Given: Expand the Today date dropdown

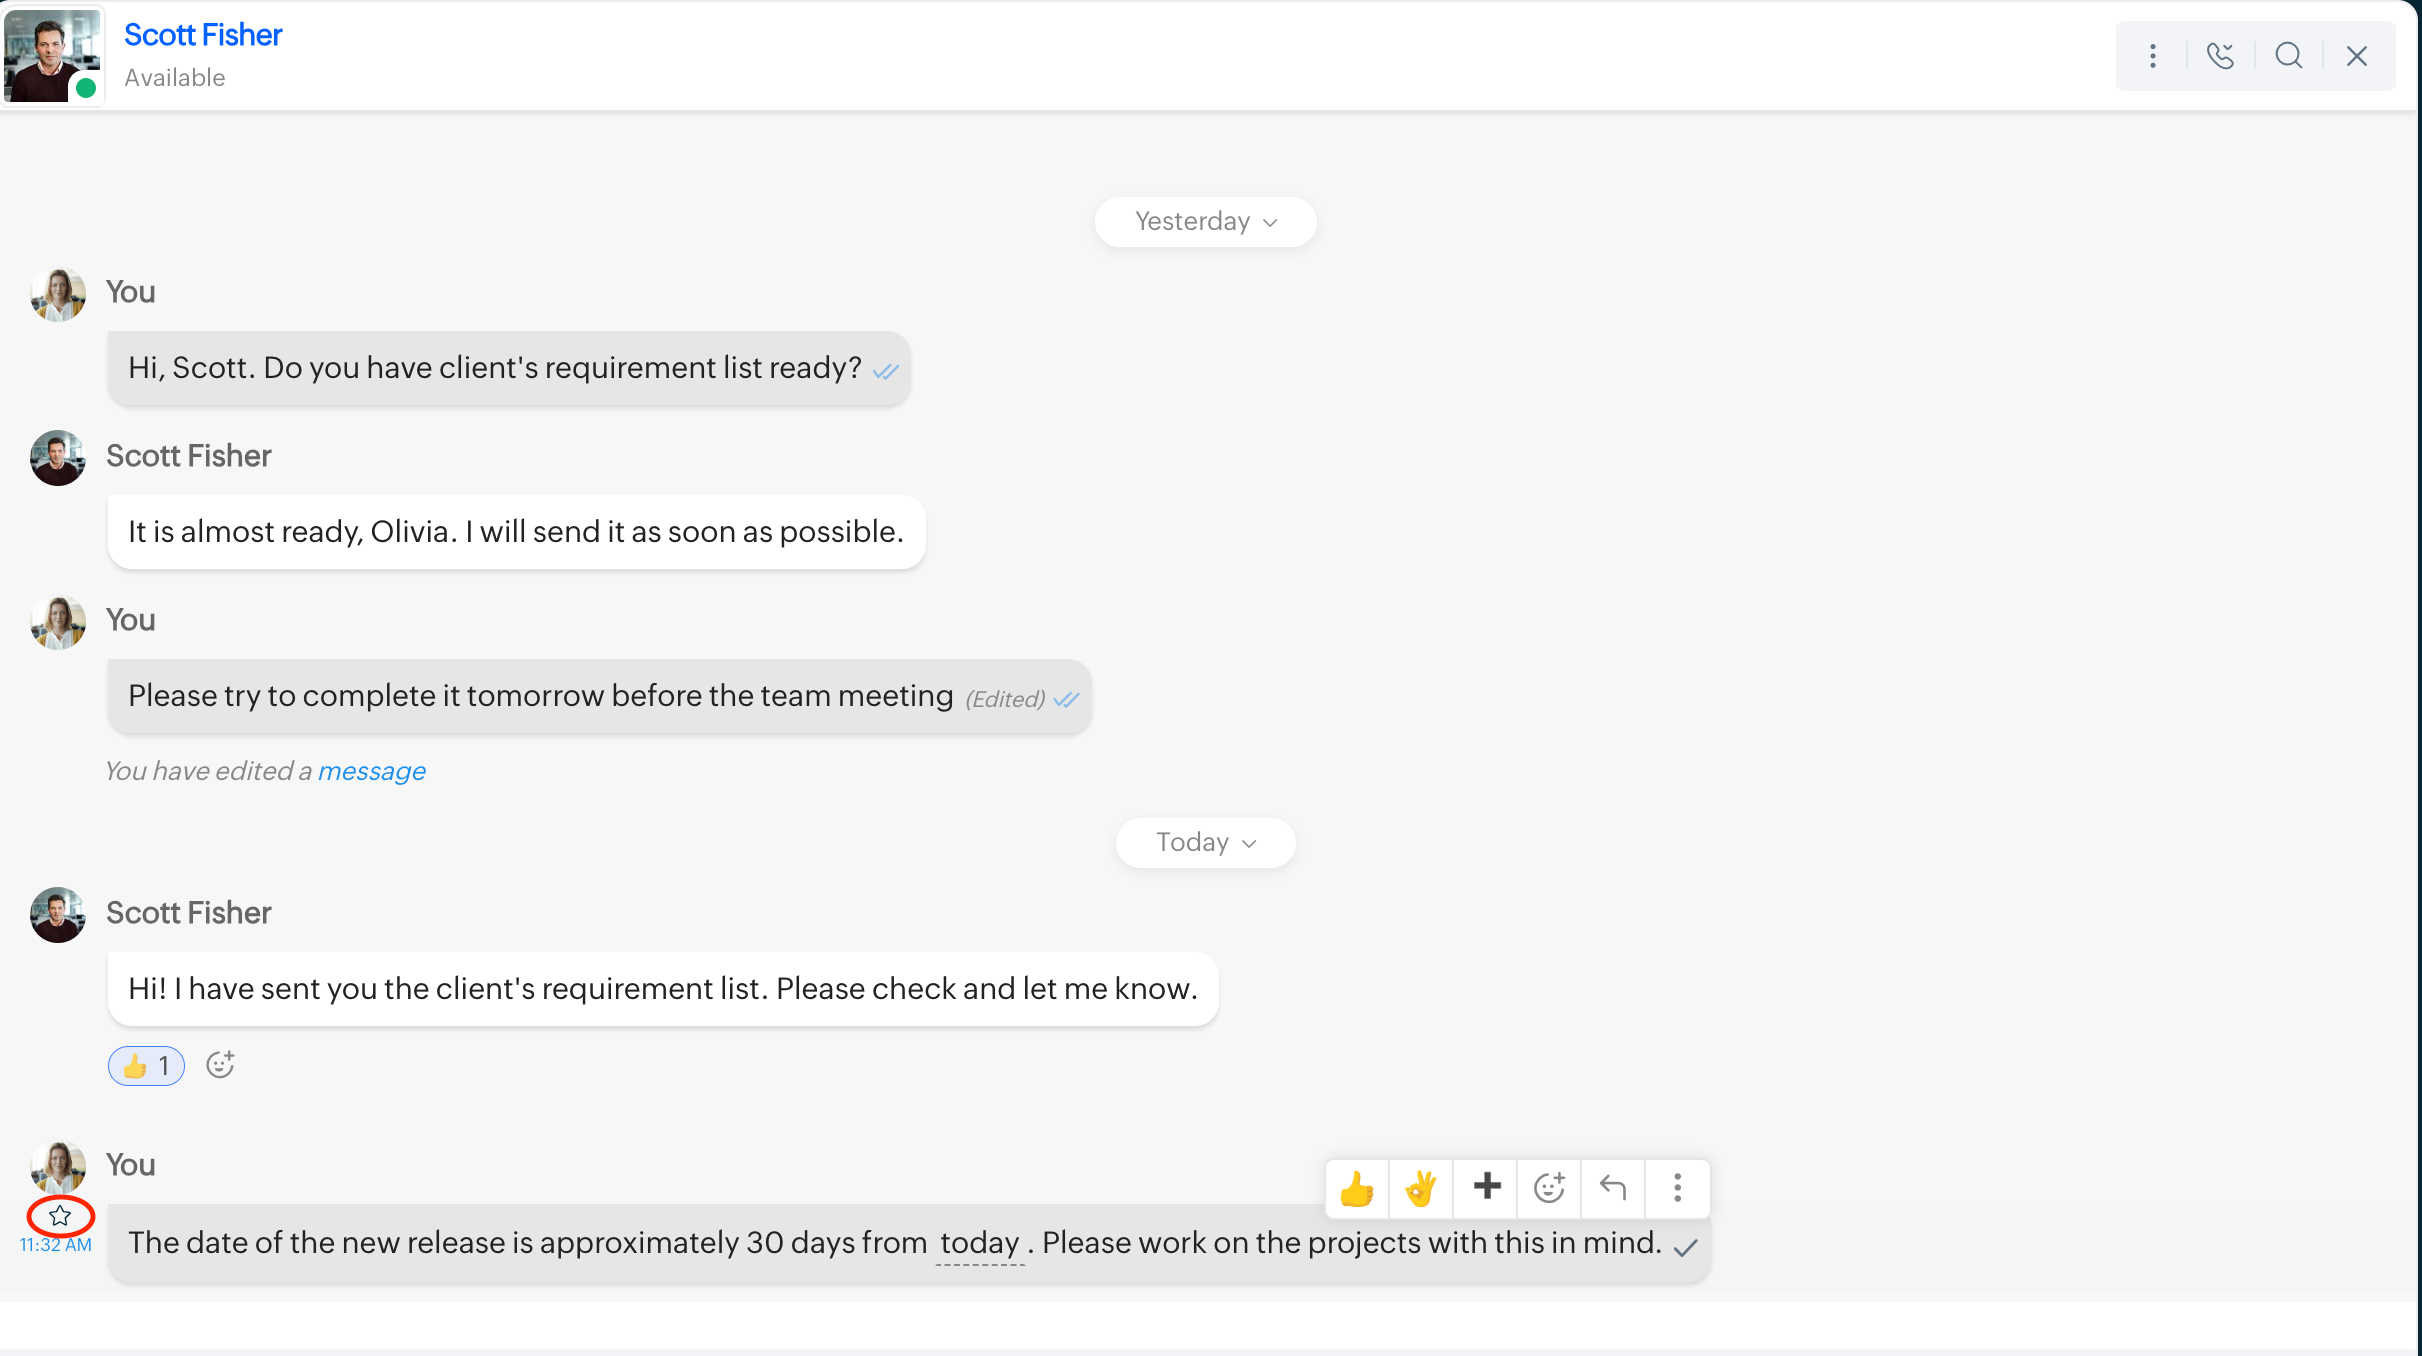Looking at the screenshot, I should tap(1205, 843).
